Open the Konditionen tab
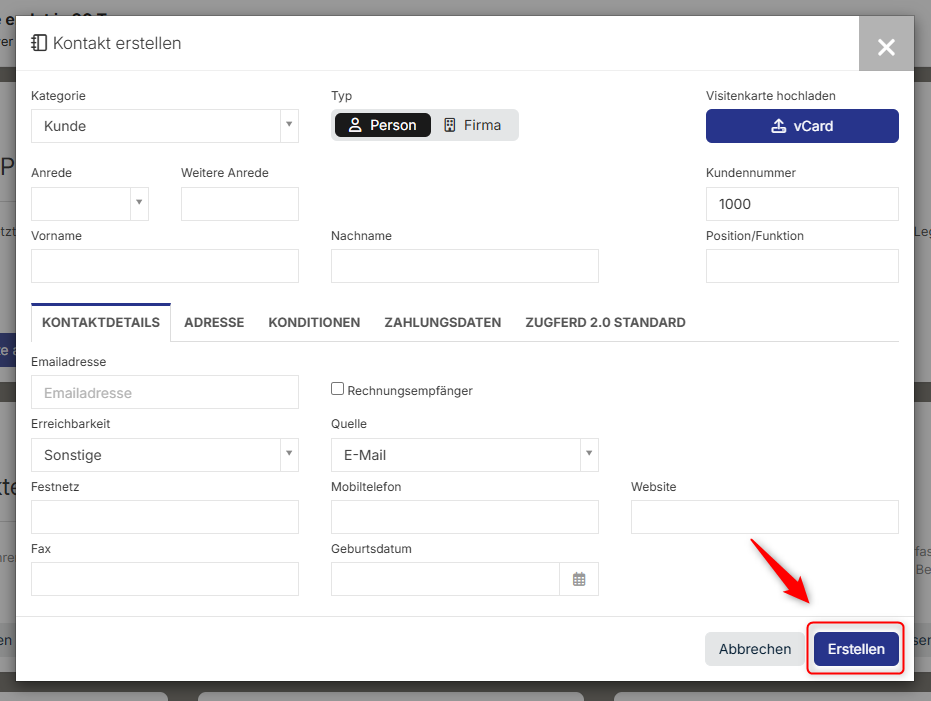The height and width of the screenshot is (701, 931). coord(314,323)
